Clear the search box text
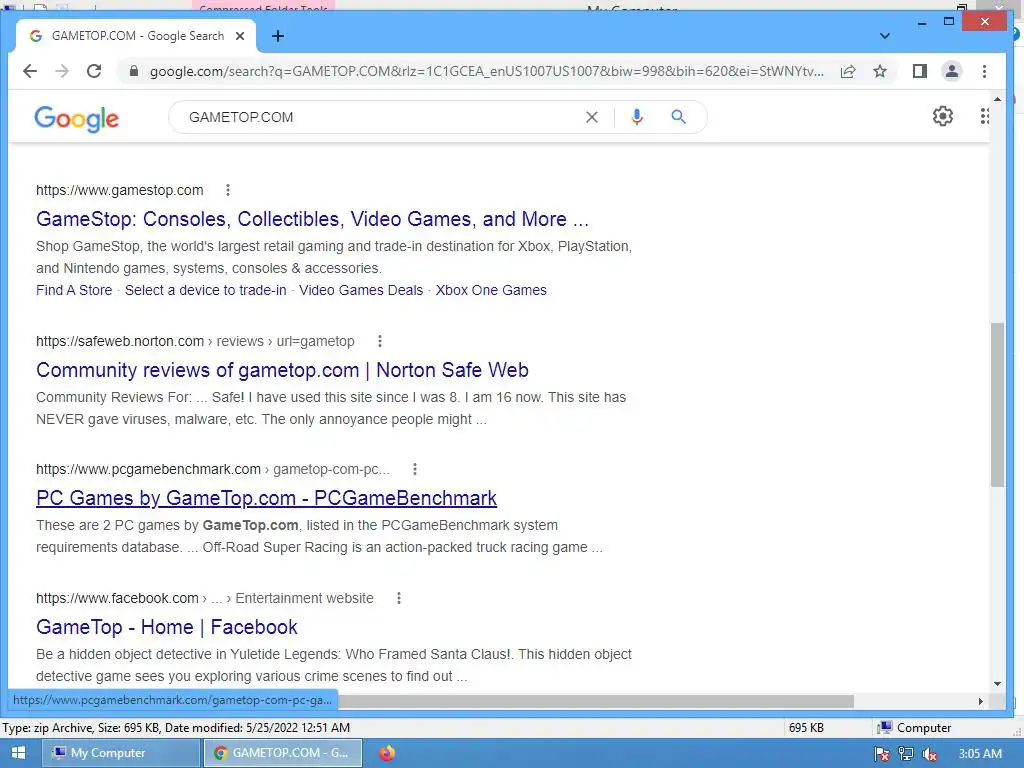The width and height of the screenshot is (1024, 768). tap(592, 117)
